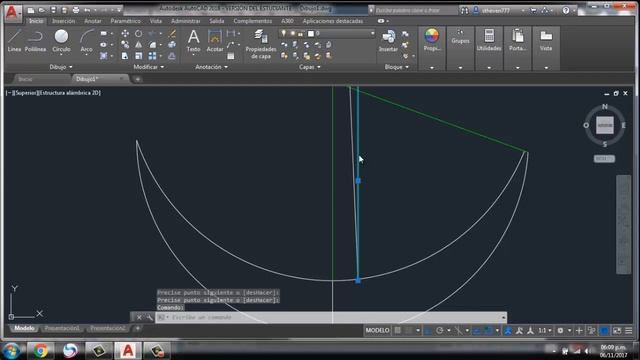Image resolution: width=640 pixels, height=360 pixels.
Task: Open the Arco tool dropdown arrow
Action: (x=86, y=55)
